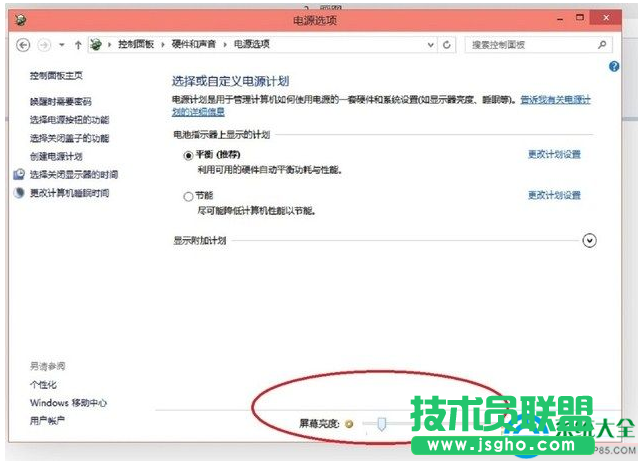638x461 pixels.
Task: Select the 电源选项 breadcrumb
Action: click(x=251, y=44)
